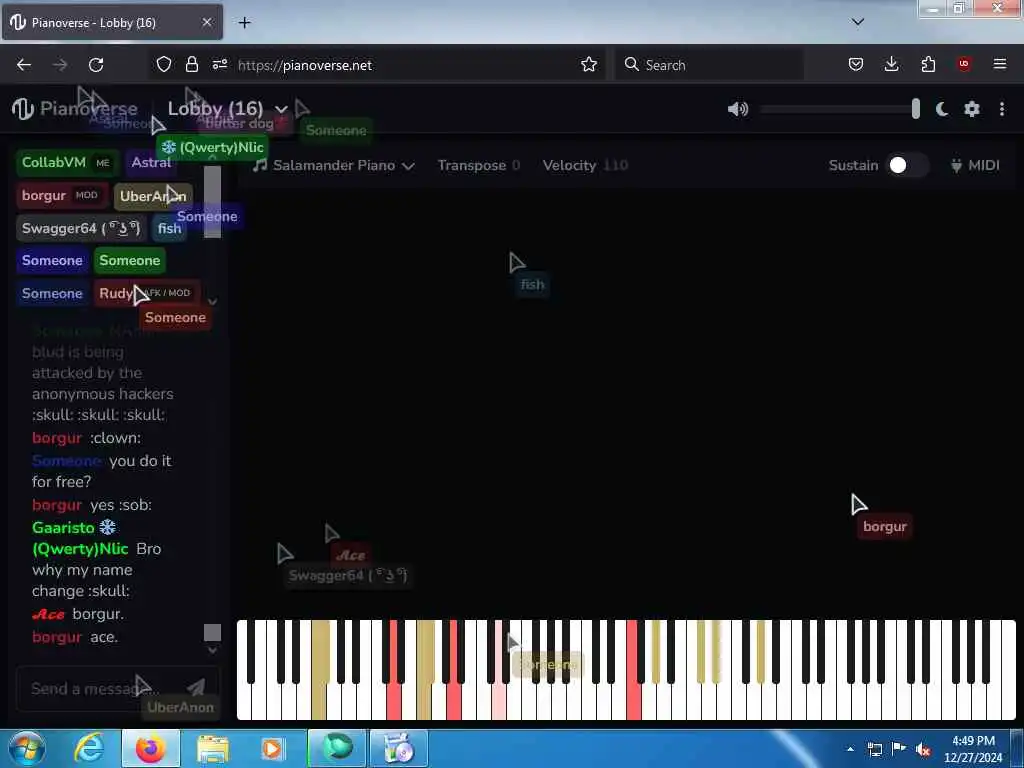This screenshot has height=768, width=1024.
Task: Click the network tray icon
Action: (x=874, y=750)
